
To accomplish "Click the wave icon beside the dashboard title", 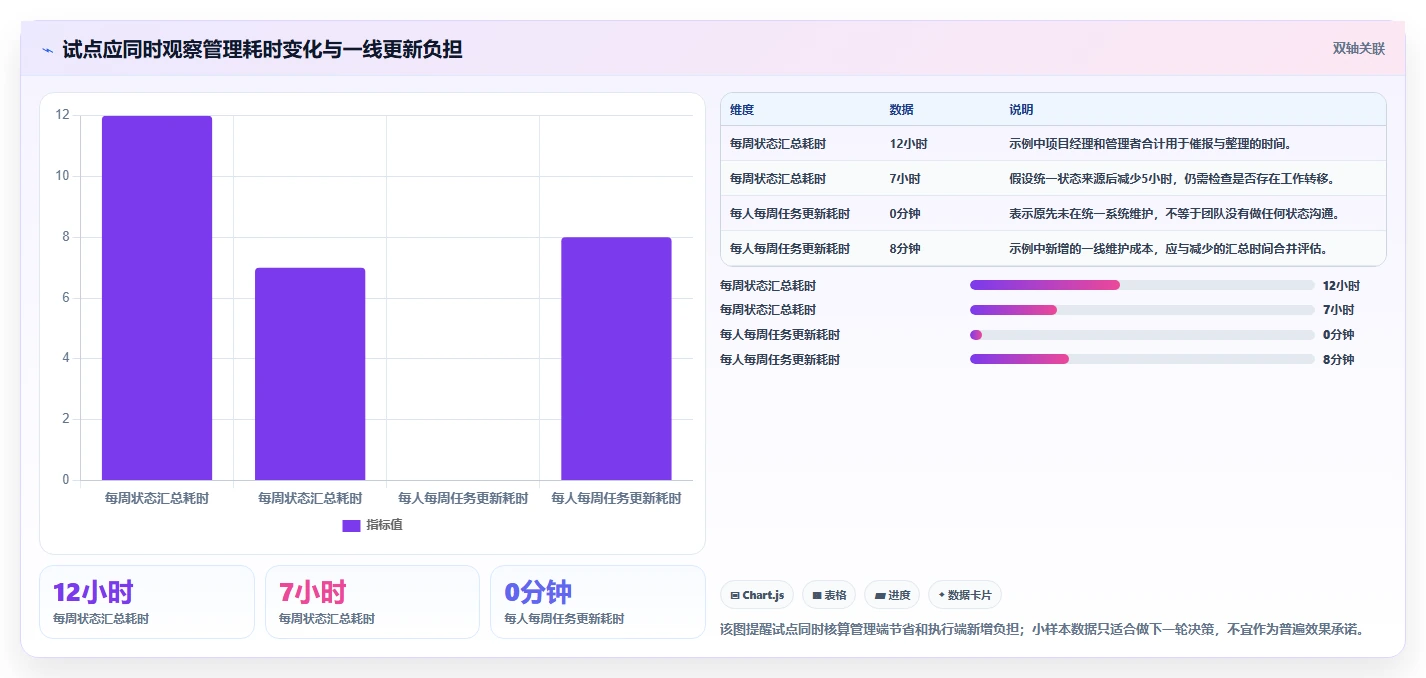I will point(47,50).
